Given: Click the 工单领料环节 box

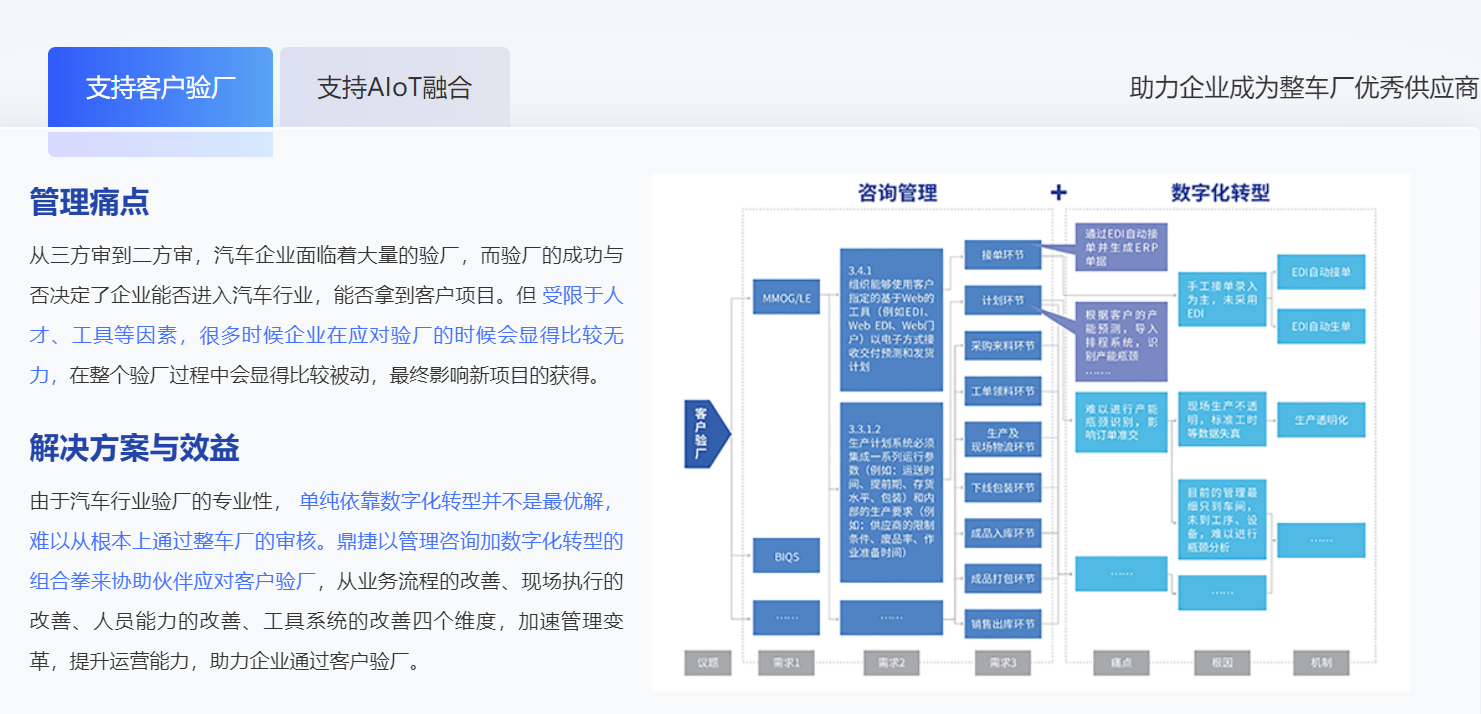Looking at the screenshot, I should pyautogui.click(x=1002, y=391).
